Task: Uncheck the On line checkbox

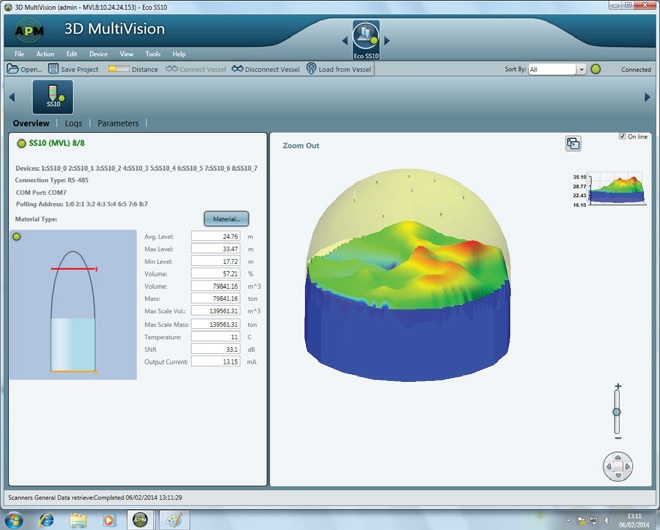Action: [x=622, y=136]
